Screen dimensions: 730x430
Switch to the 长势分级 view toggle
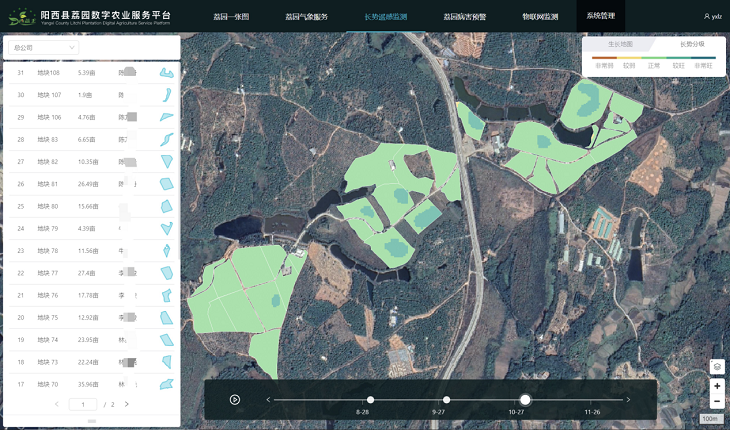point(692,44)
